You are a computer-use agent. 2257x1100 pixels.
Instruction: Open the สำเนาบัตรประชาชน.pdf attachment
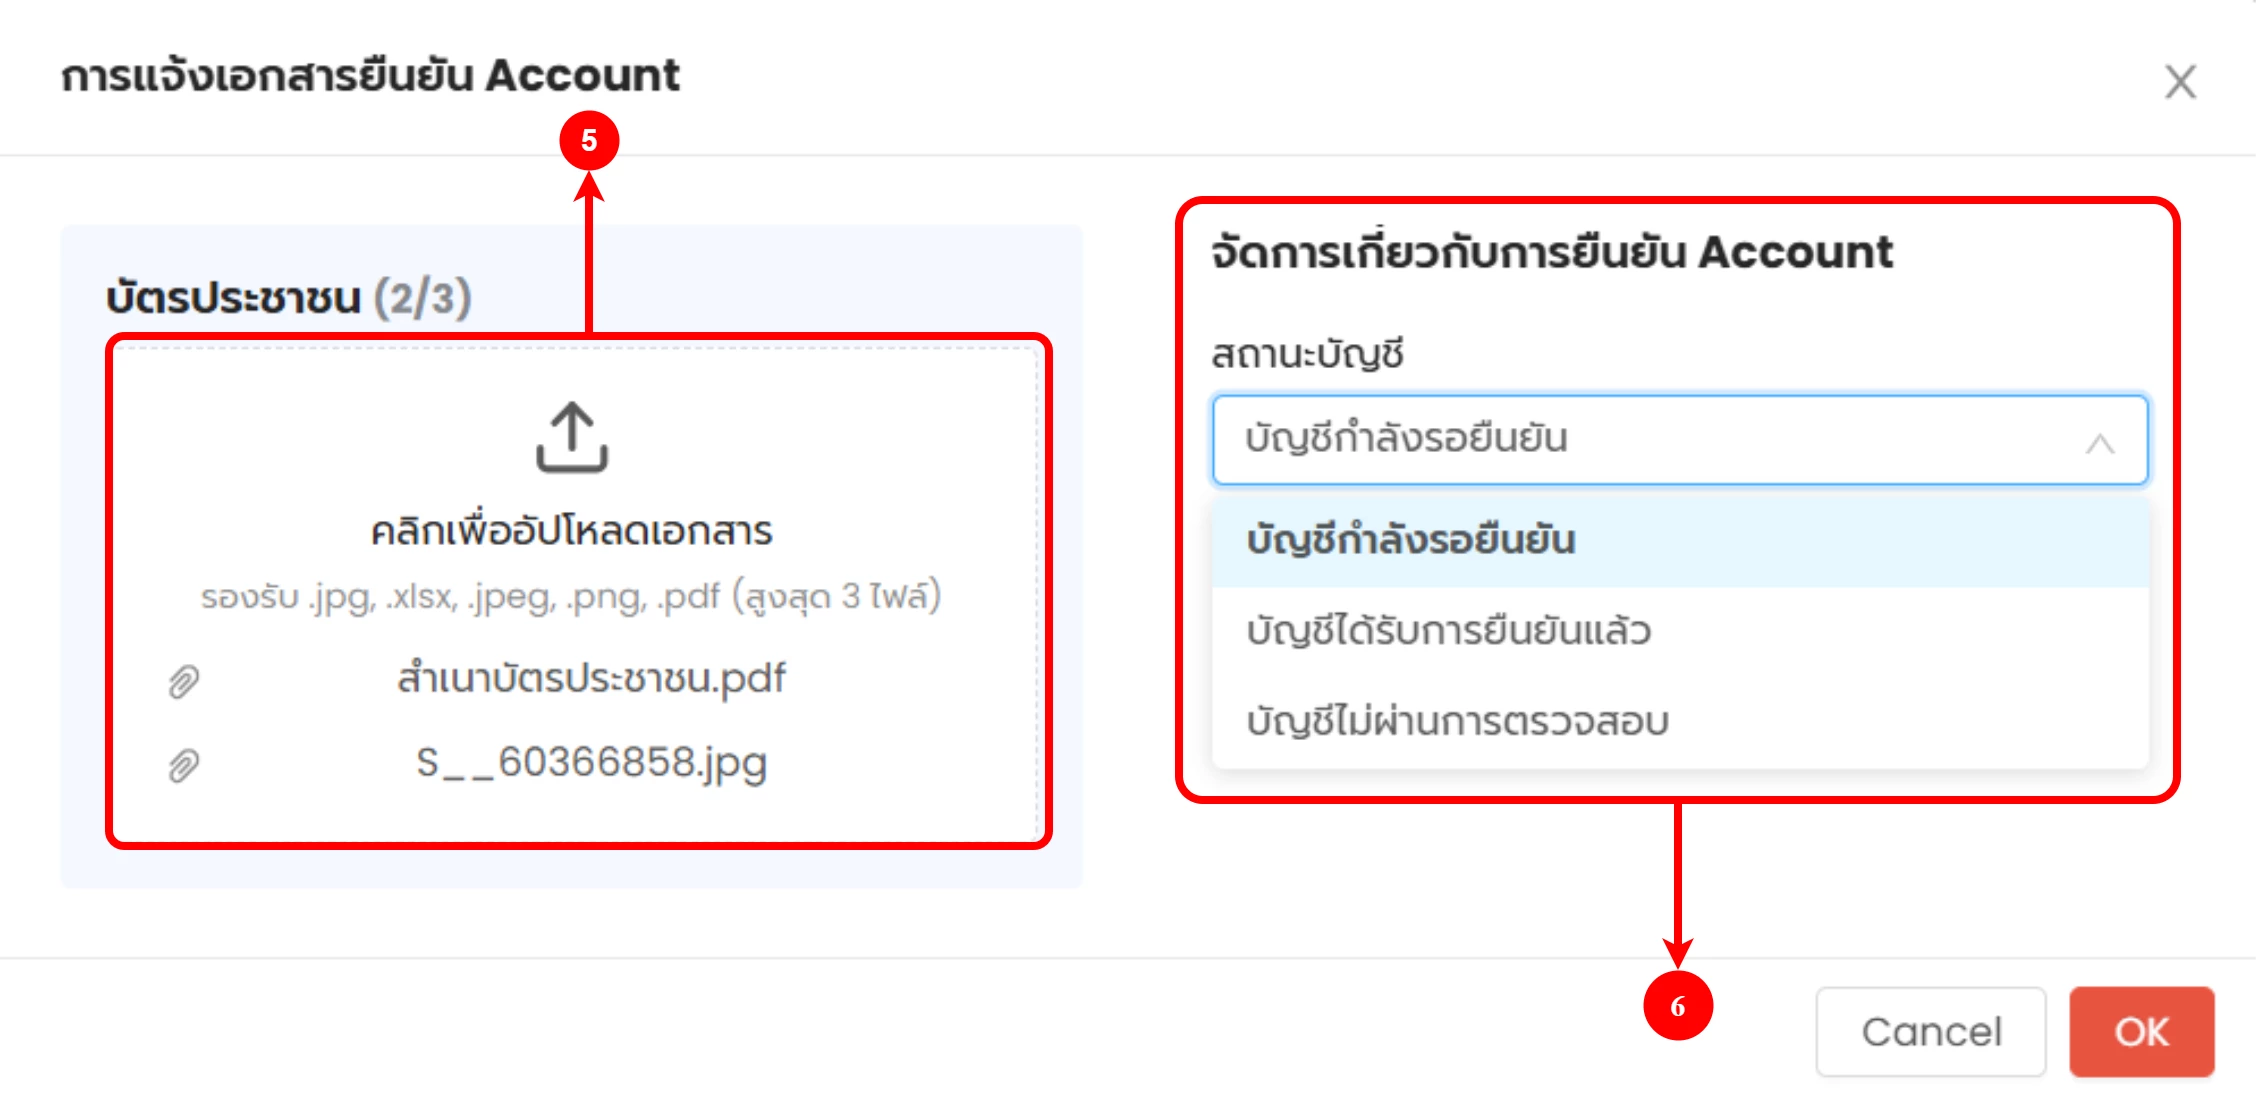point(591,679)
